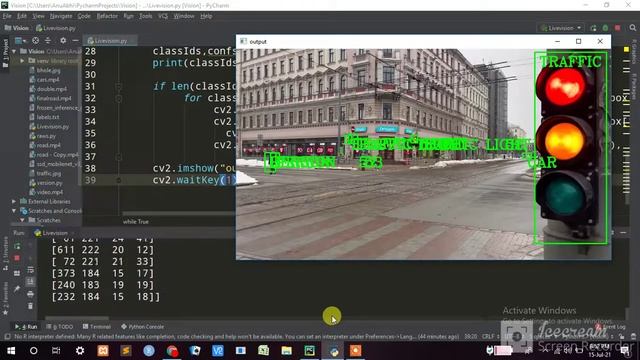Open Sublime Text from the taskbar
The height and width of the screenshot is (360, 640).
tap(126, 351)
